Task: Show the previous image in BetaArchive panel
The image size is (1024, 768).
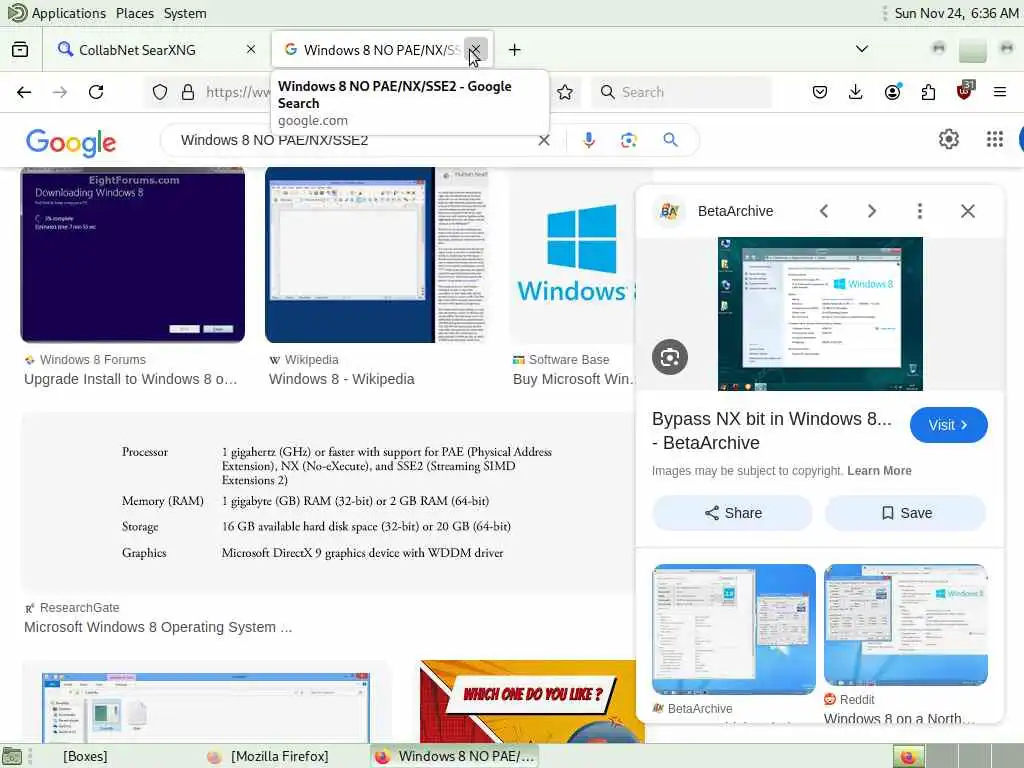Action: coord(824,211)
